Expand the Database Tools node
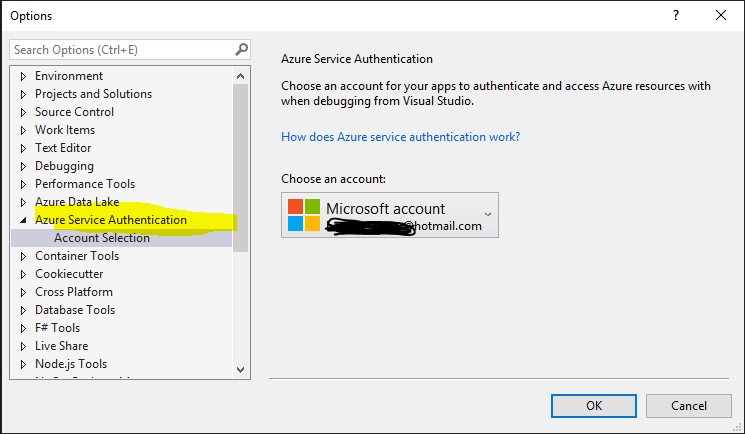This screenshot has width=745, height=434. (x=23, y=311)
